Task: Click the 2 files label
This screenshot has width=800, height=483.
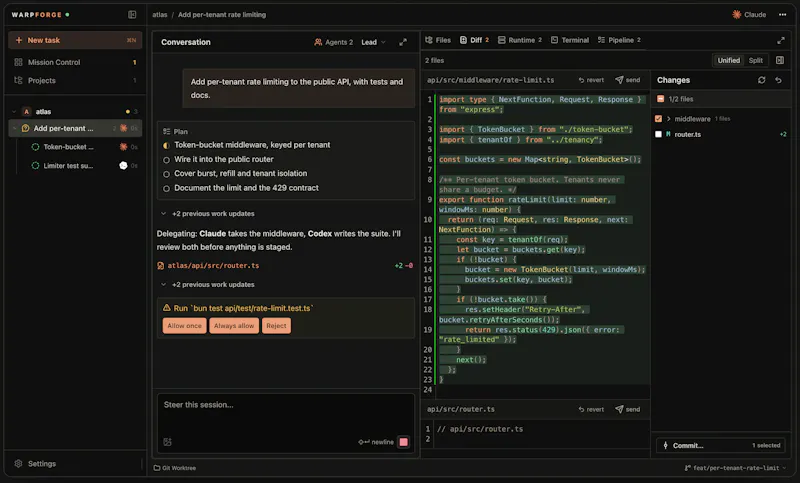Action: pyautogui.click(x=434, y=61)
